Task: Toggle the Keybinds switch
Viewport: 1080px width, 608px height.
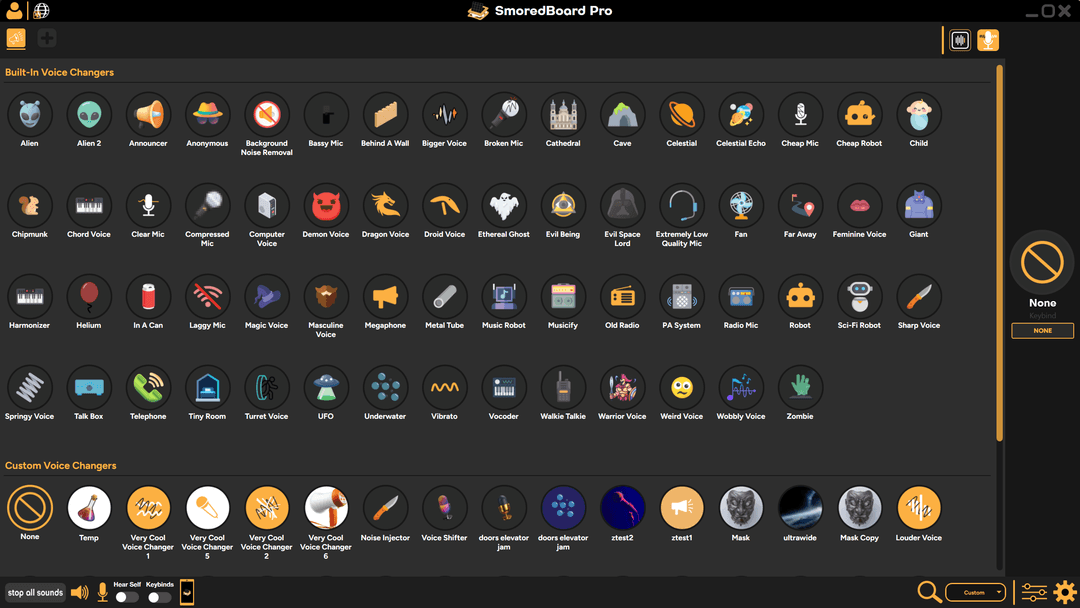Action: [x=159, y=597]
